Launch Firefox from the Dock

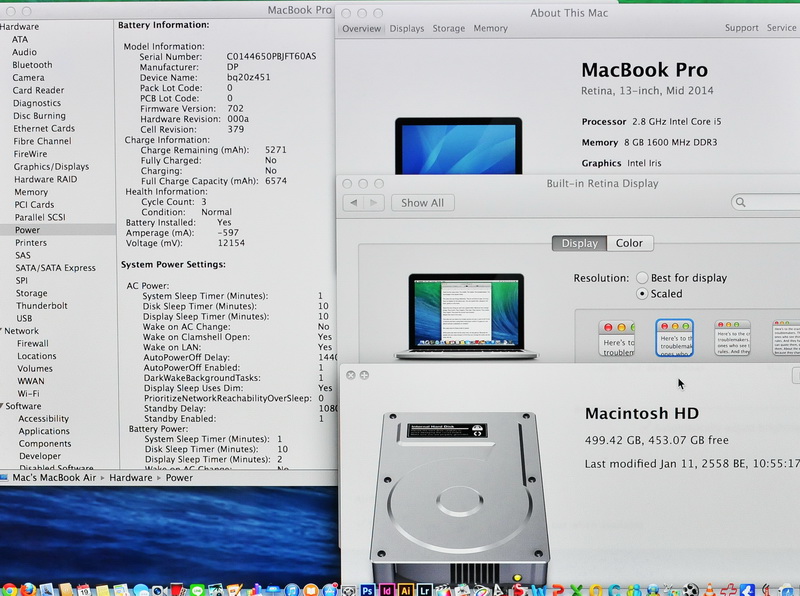[29, 590]
